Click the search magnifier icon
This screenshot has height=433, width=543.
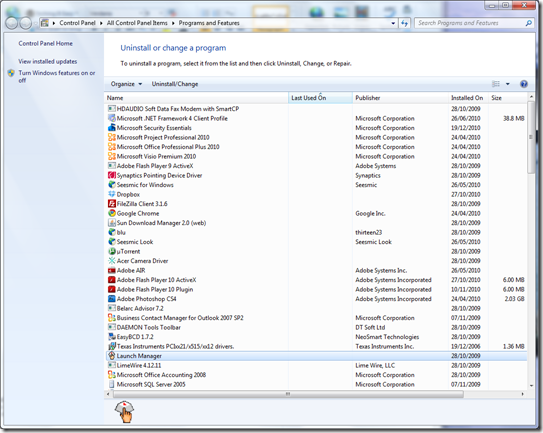(528, 23)
